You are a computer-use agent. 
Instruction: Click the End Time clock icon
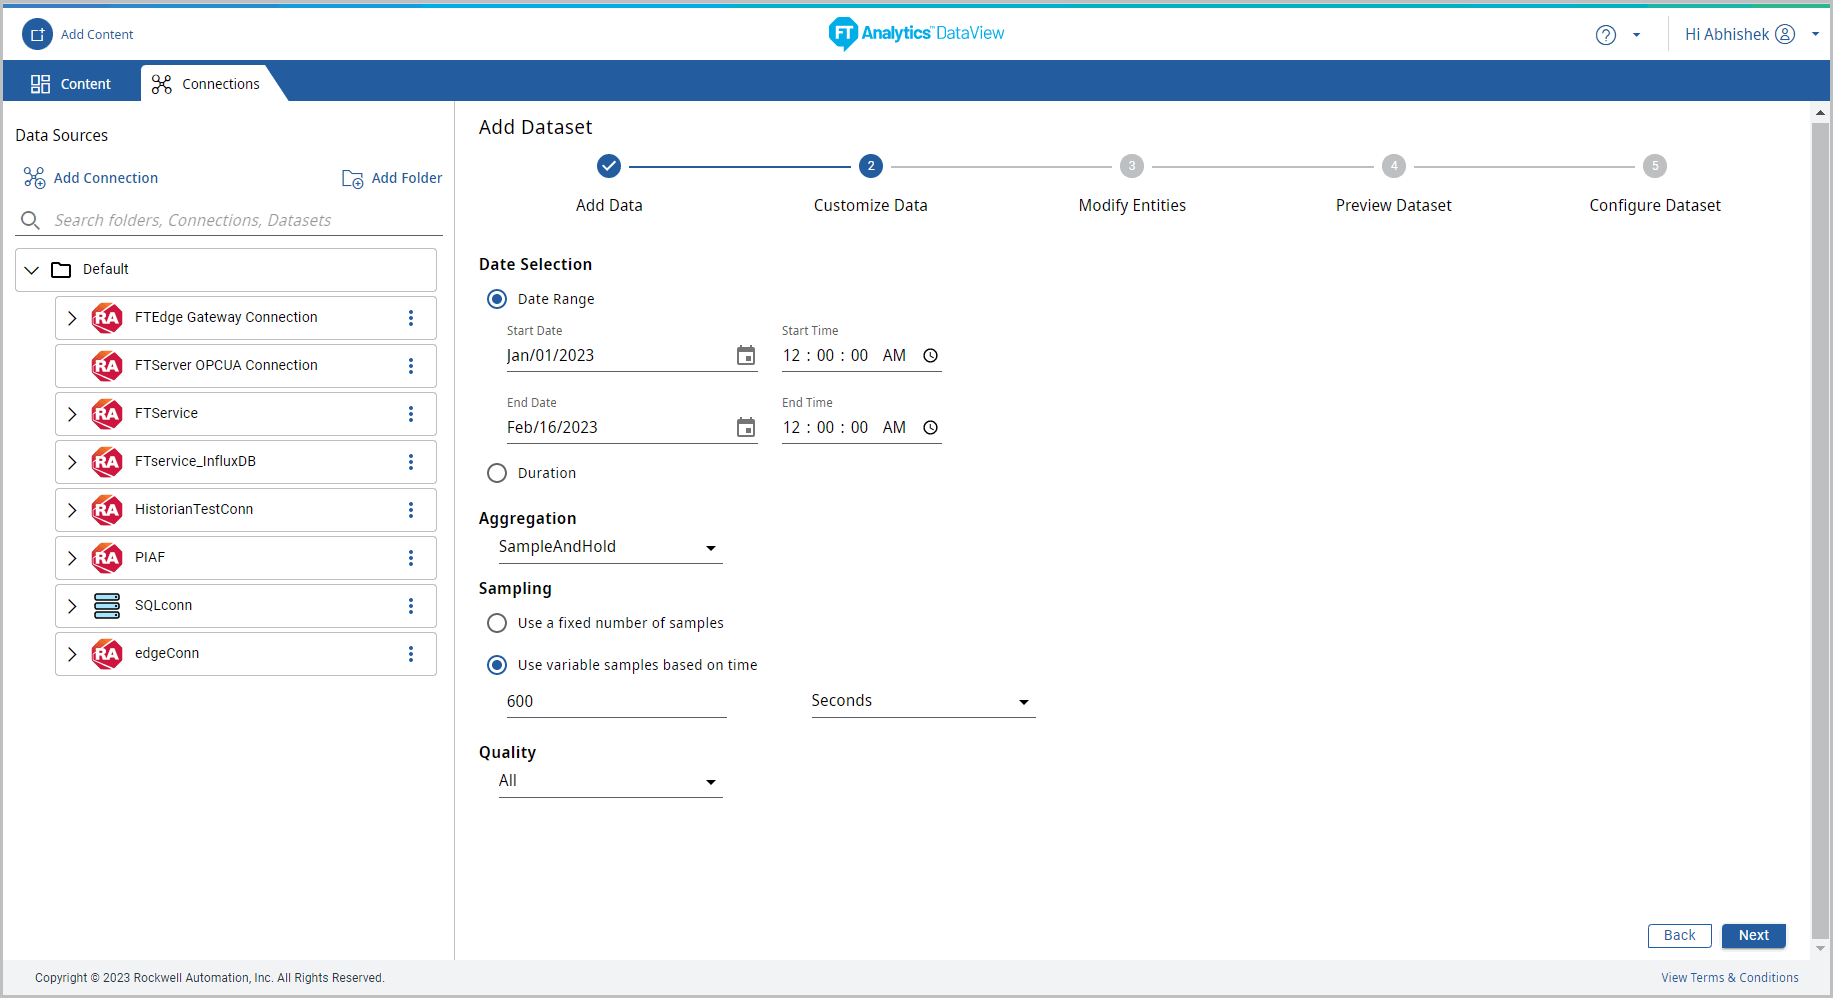[930, 428]
